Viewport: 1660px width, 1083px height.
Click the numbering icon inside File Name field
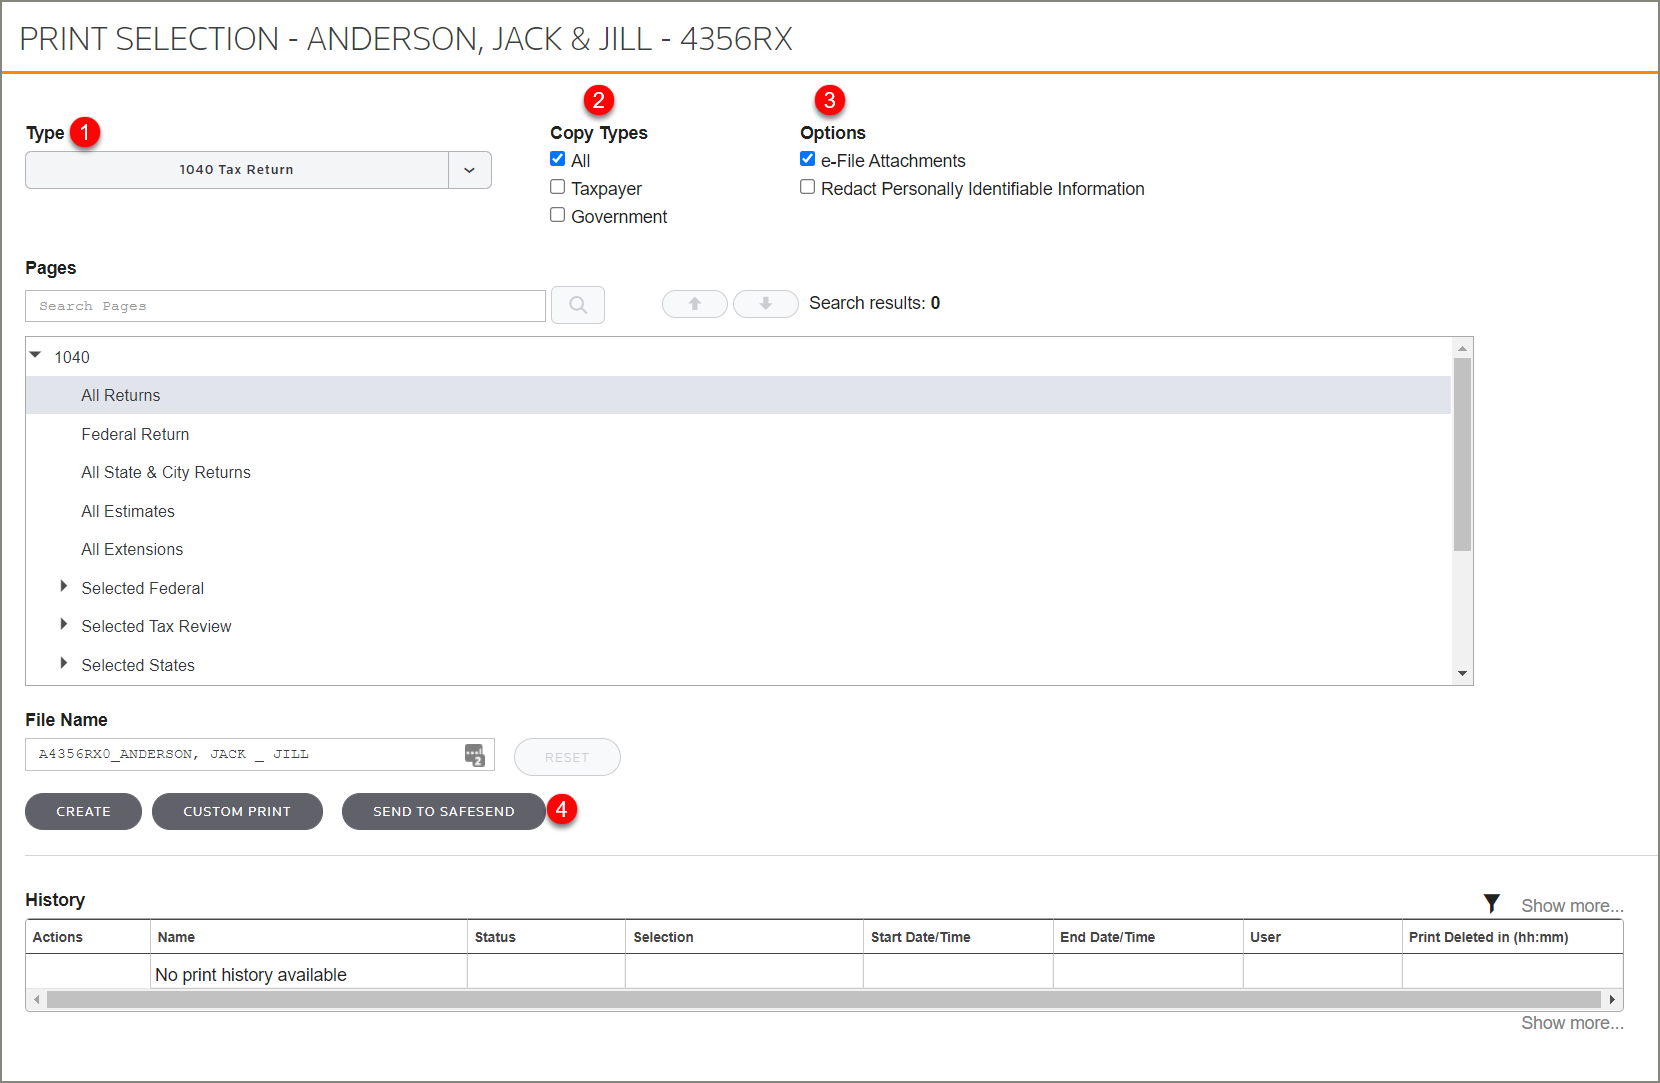(x=474, y=755)
